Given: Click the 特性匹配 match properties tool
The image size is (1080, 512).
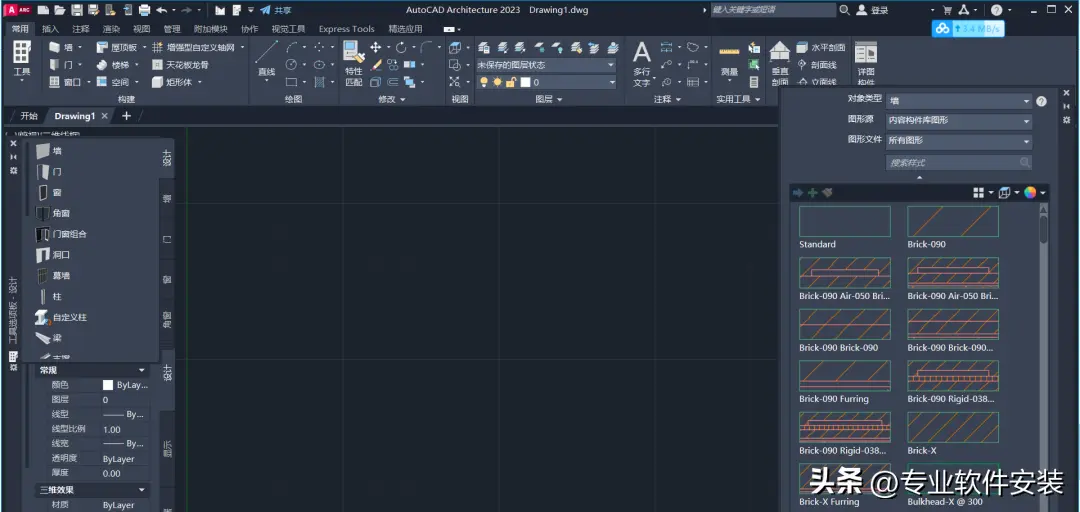Looking at the screenshot, I should point(353,63).
